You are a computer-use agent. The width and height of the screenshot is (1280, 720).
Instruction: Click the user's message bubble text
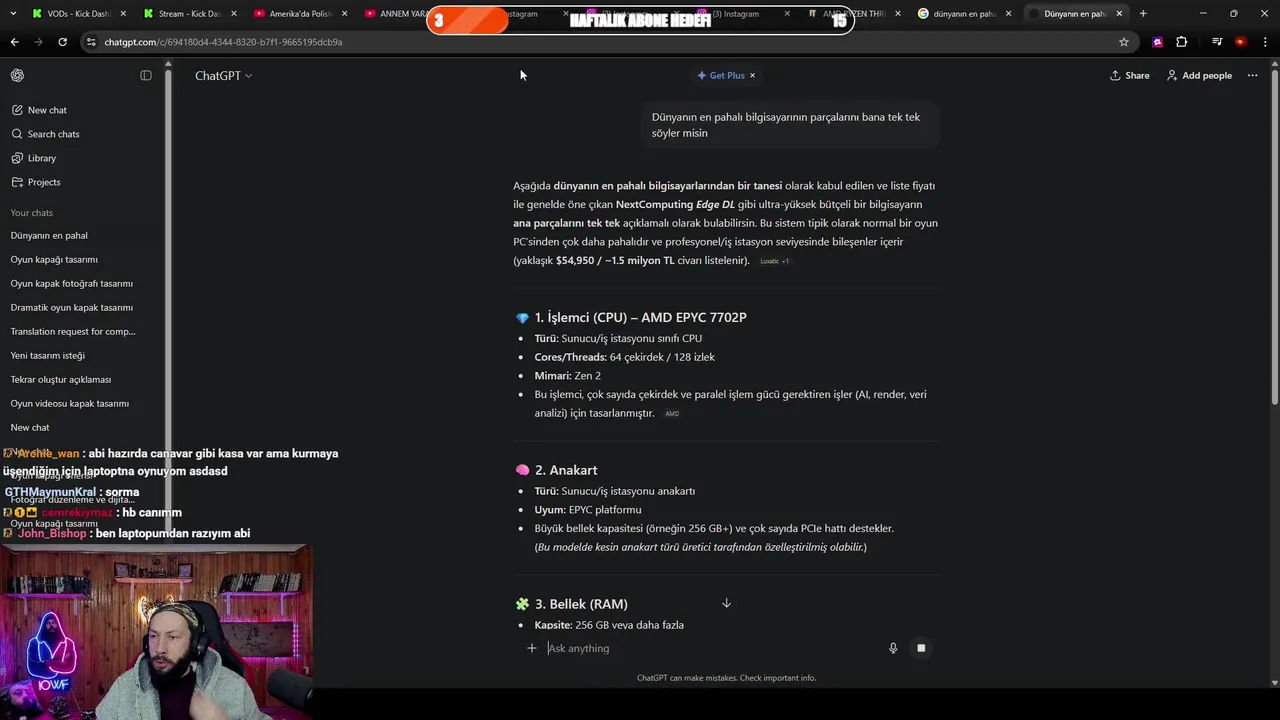tap(786, 125)
